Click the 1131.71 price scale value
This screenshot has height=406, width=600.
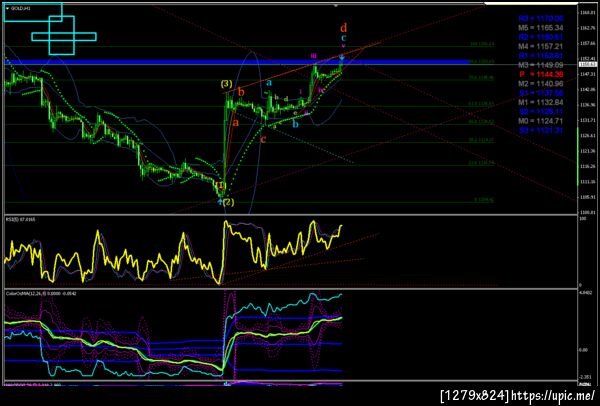pos(586,120)
